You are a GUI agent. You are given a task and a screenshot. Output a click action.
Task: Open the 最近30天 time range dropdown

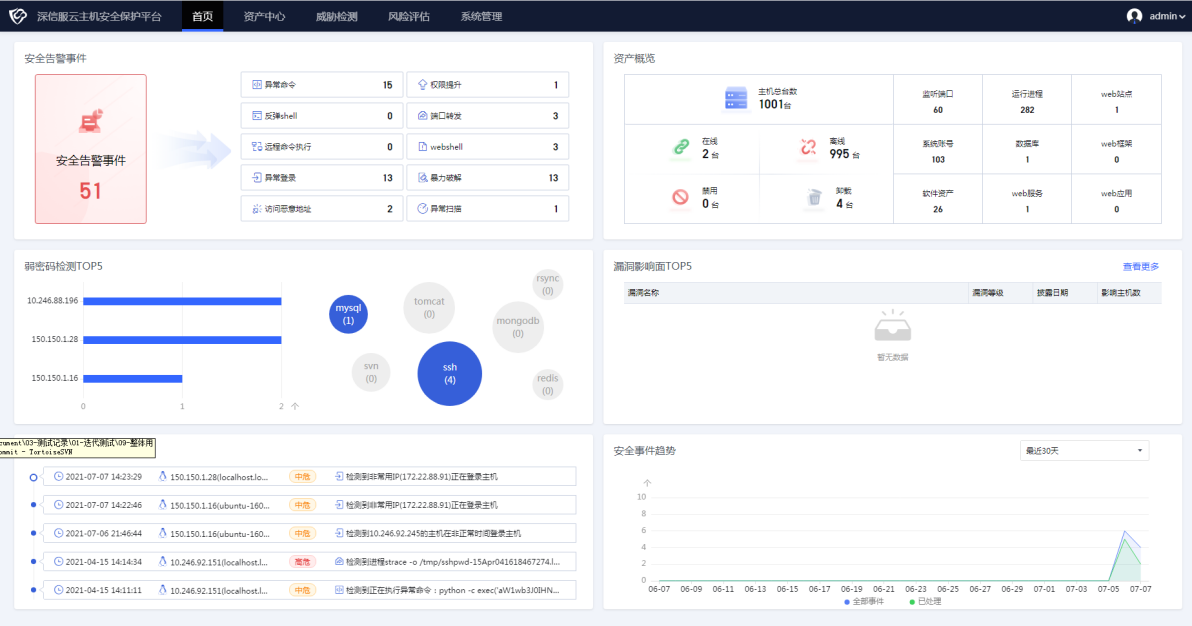point(1084,451)
